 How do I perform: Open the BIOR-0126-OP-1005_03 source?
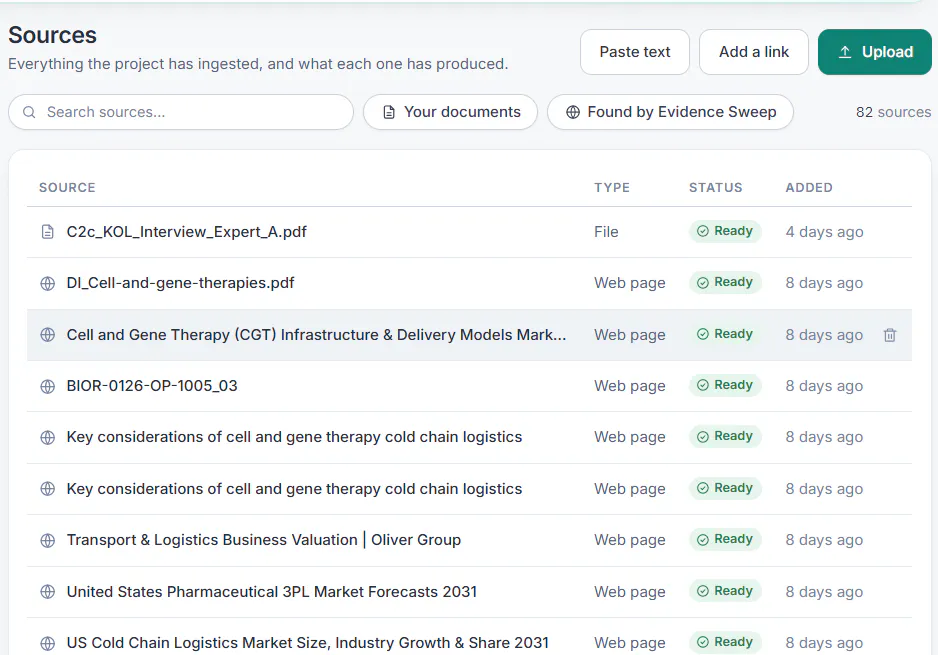pyautogui.click(x=152, y=386)
